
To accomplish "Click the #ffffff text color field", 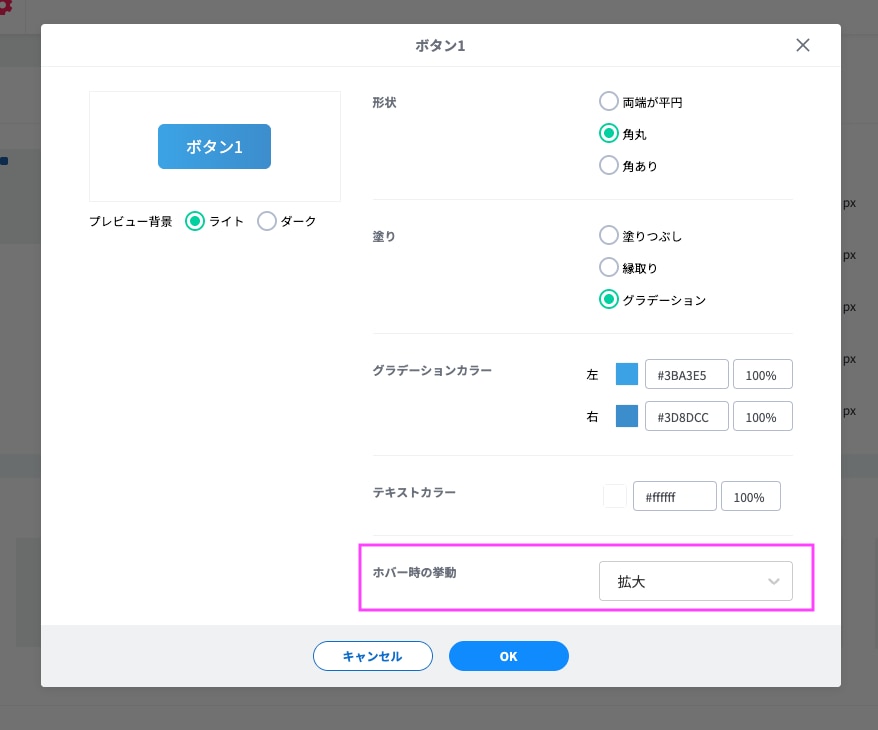I will click(674, 497).
